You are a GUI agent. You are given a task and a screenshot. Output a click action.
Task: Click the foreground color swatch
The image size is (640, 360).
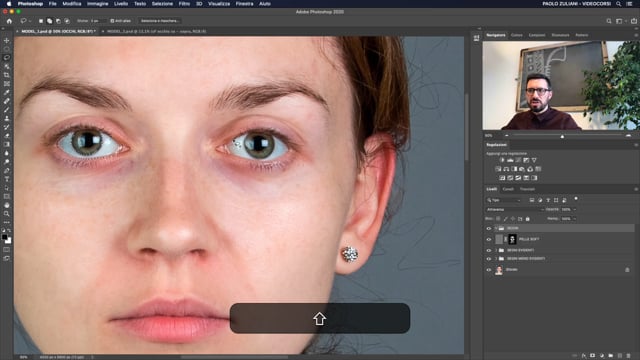pyautogui.click(x=4, y=237)
